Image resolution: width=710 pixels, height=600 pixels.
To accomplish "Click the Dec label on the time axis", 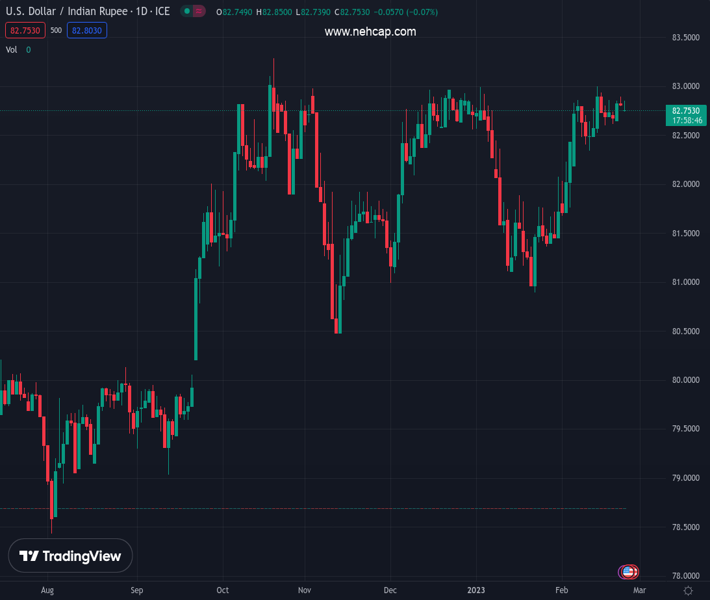I will (x=390, y=590).
